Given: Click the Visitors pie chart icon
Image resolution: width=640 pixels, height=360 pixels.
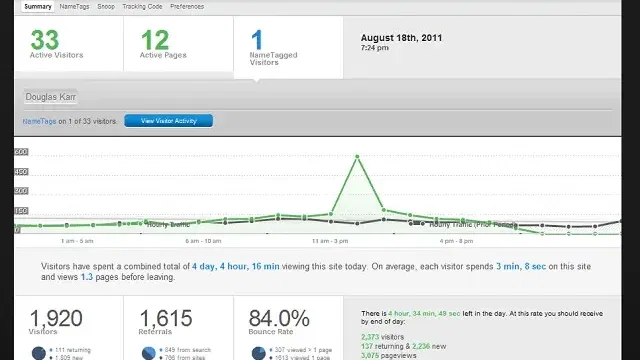Looking at the screenshot, I should [39, 353].
